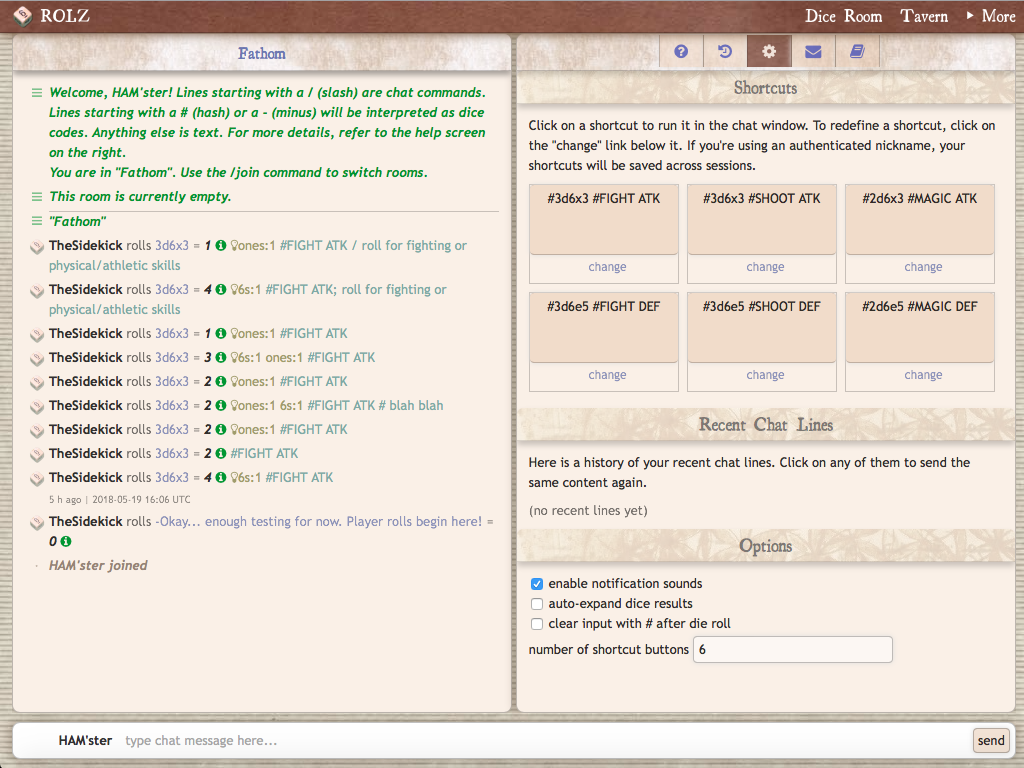1024x768 pixels.
Task: Click the info icon on the first FIGHT ATK roll
Action: point(219,245)
